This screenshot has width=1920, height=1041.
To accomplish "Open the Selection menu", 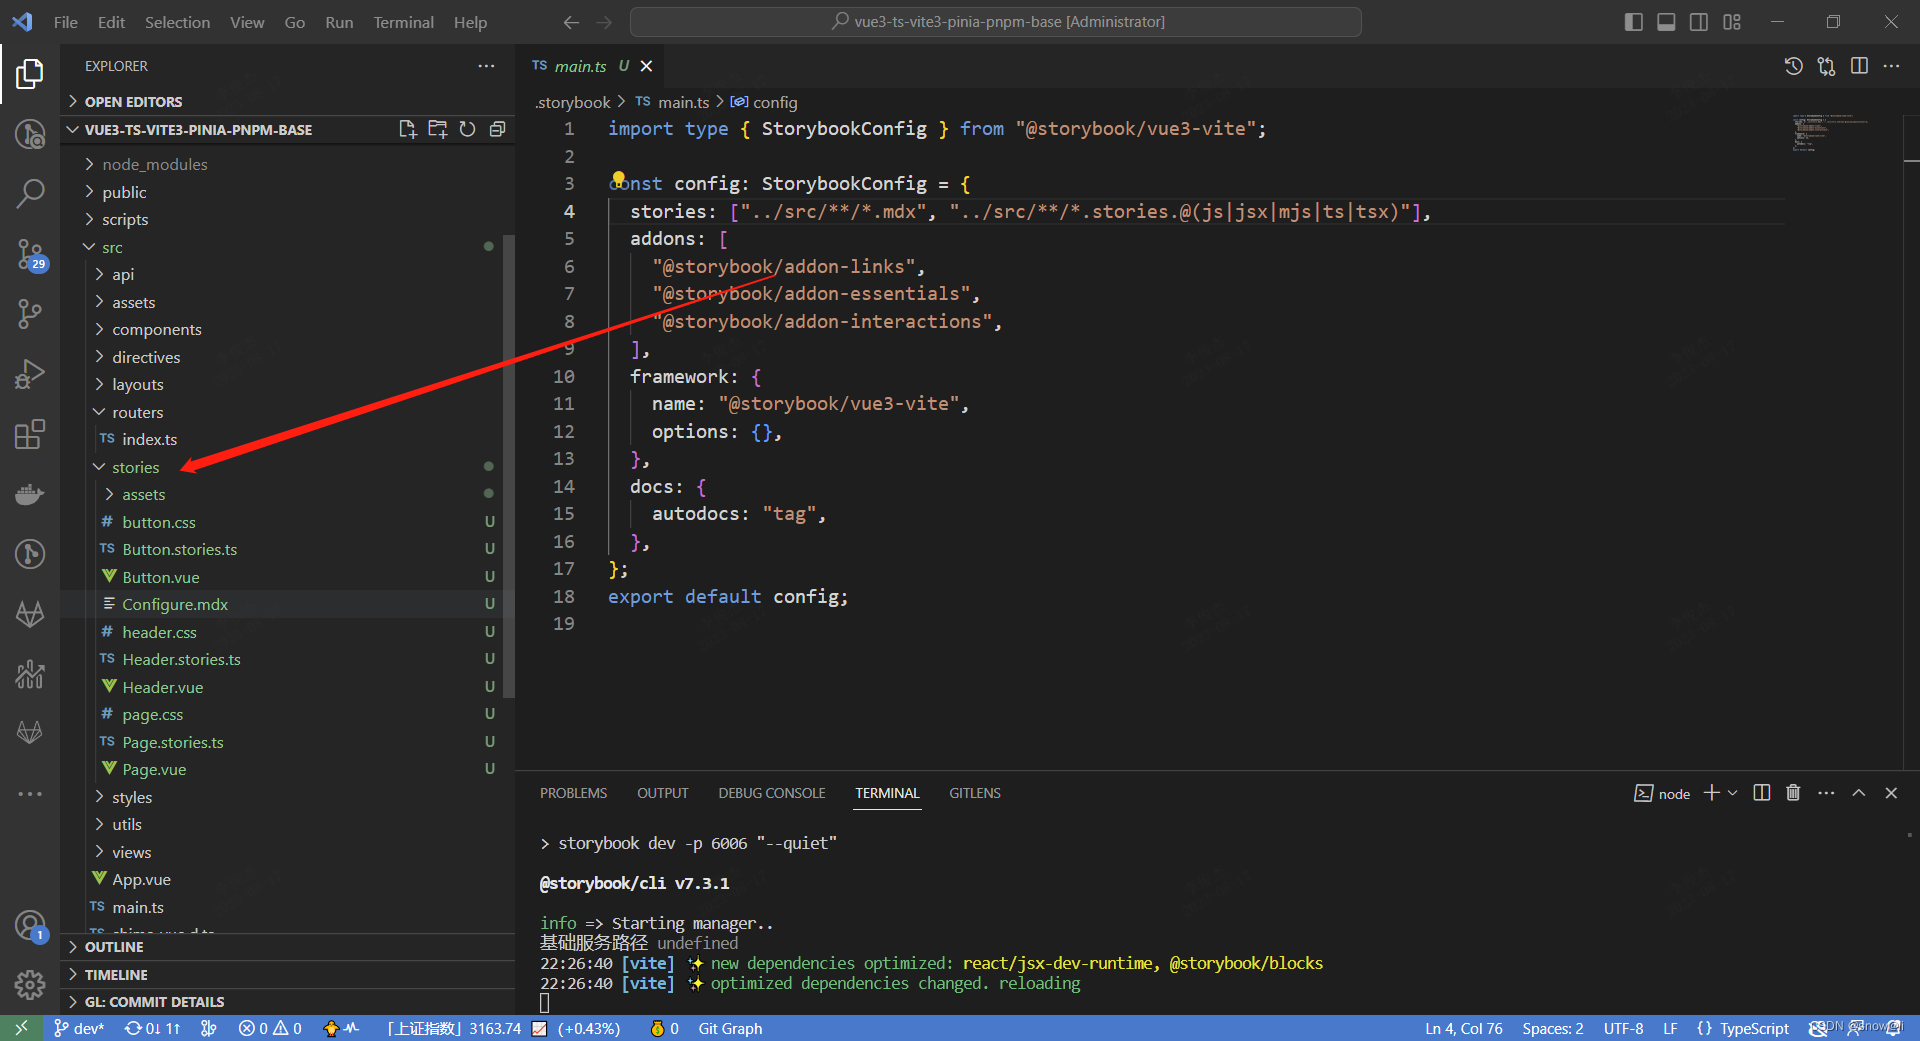I will 177,22.
